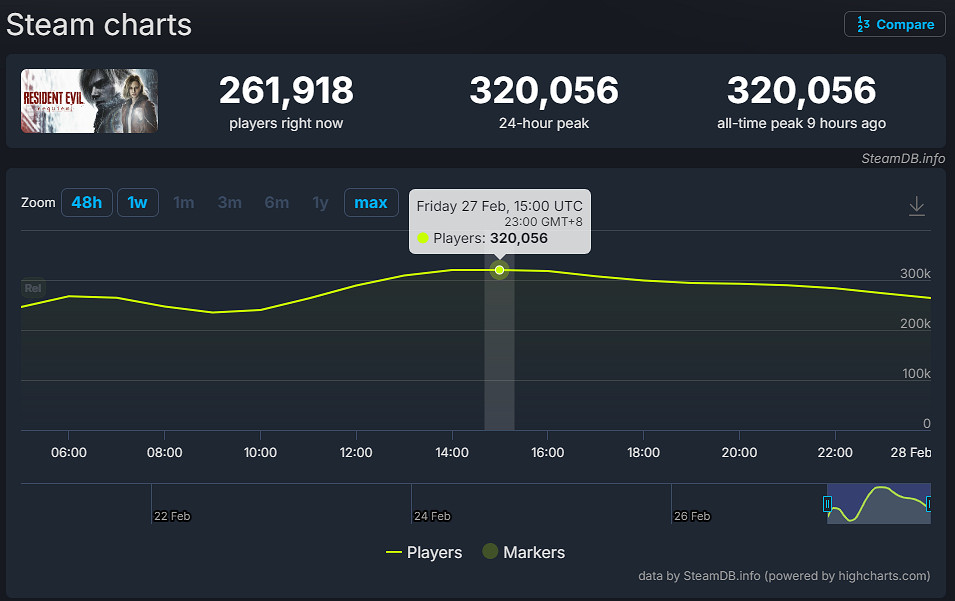Set zoom range to 48h
The image size is (955, 601).
click(x=87, y=203)
